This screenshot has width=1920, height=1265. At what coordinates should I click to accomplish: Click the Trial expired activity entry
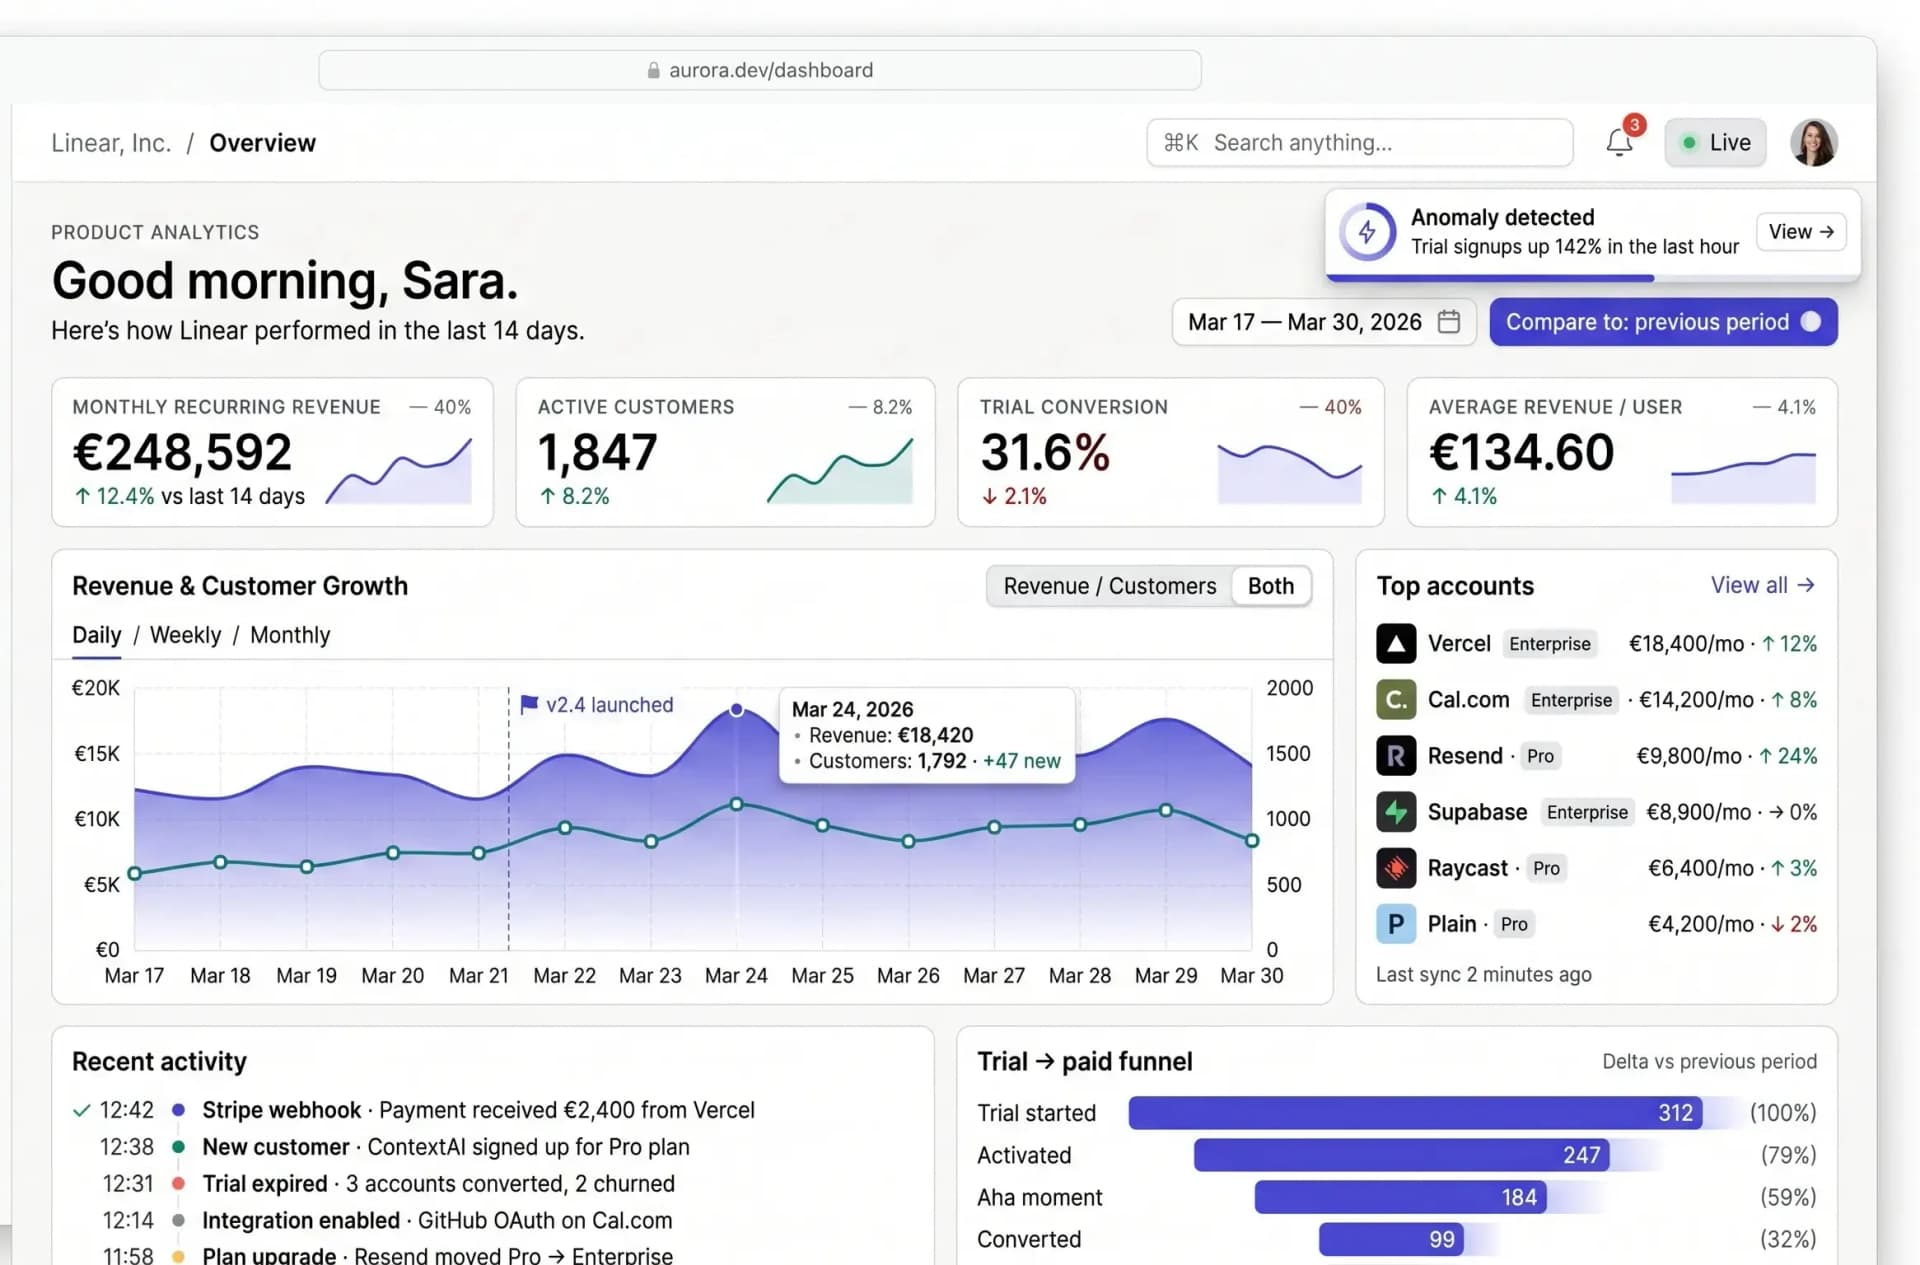click(x=439, y=1184)
